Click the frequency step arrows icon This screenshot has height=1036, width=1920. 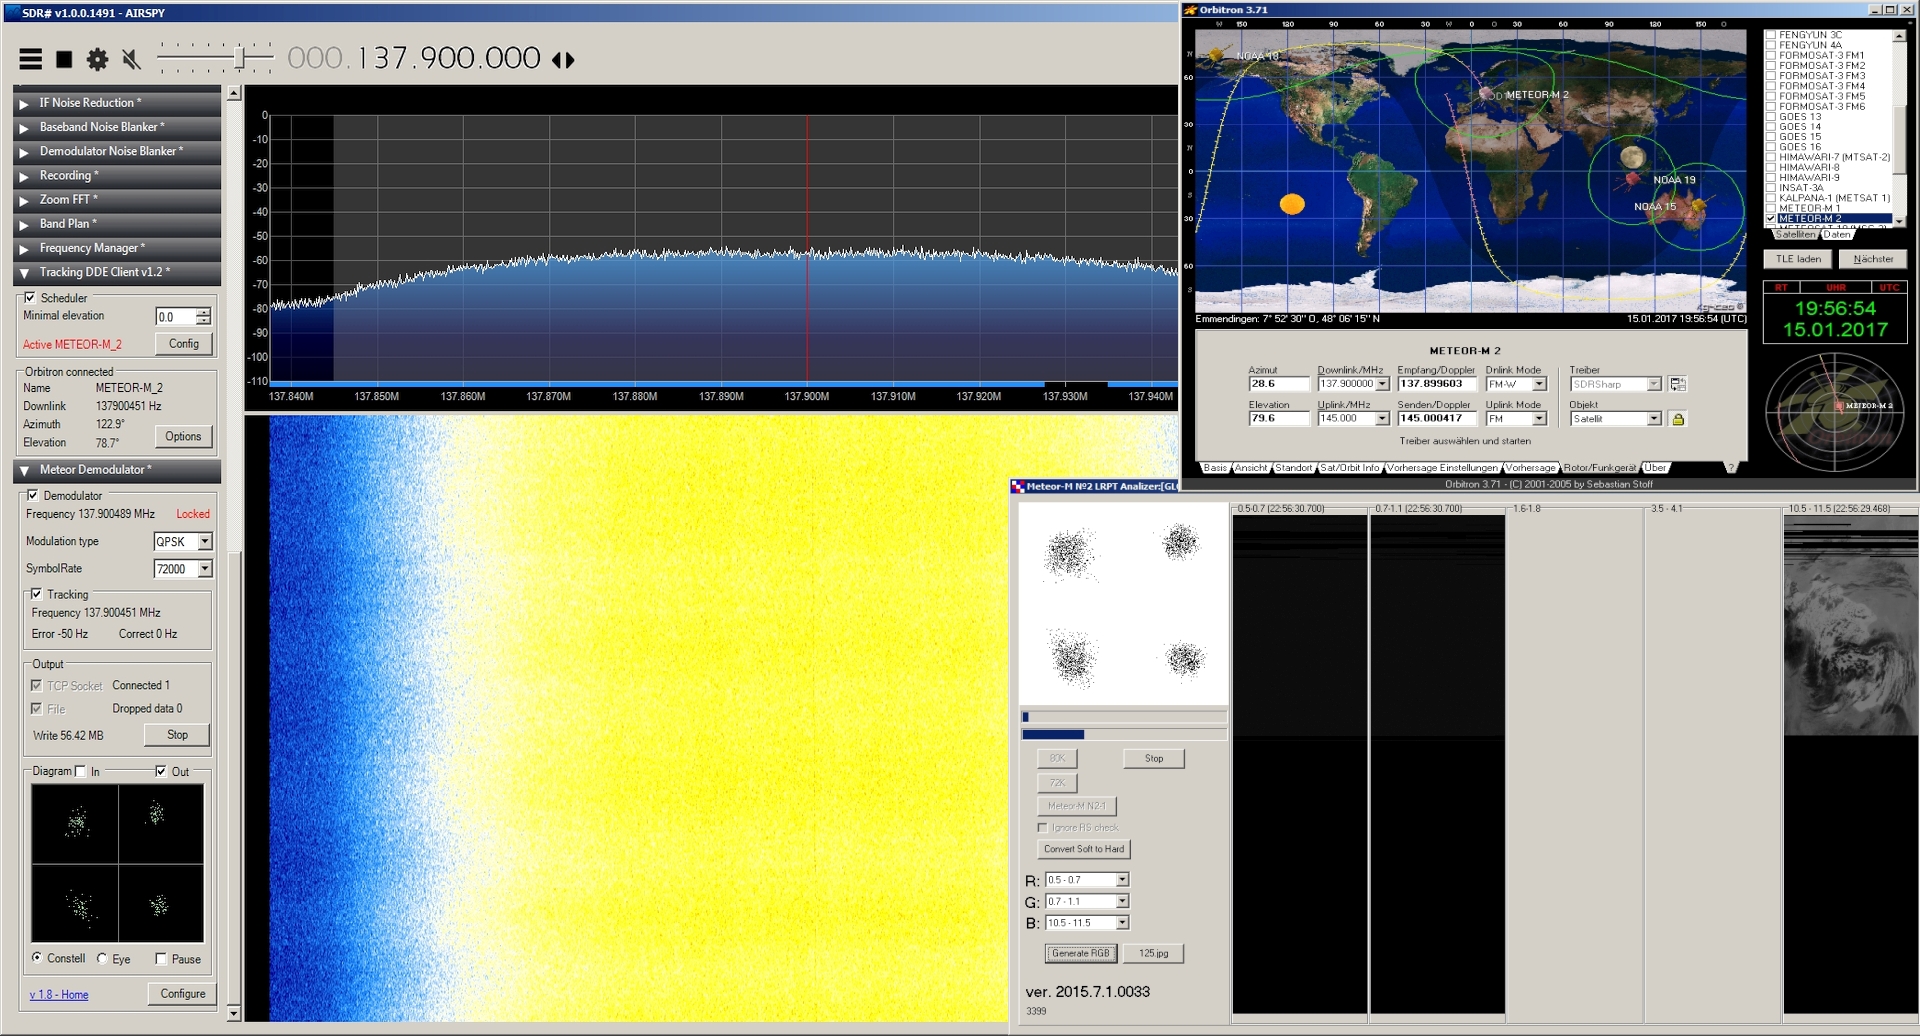coord(564,60)
